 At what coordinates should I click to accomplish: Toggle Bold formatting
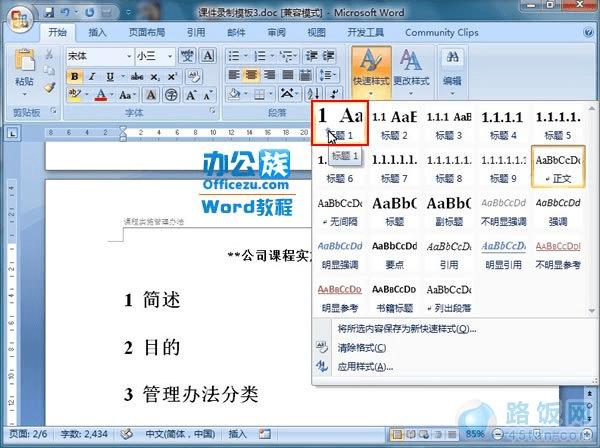point(75,77)
